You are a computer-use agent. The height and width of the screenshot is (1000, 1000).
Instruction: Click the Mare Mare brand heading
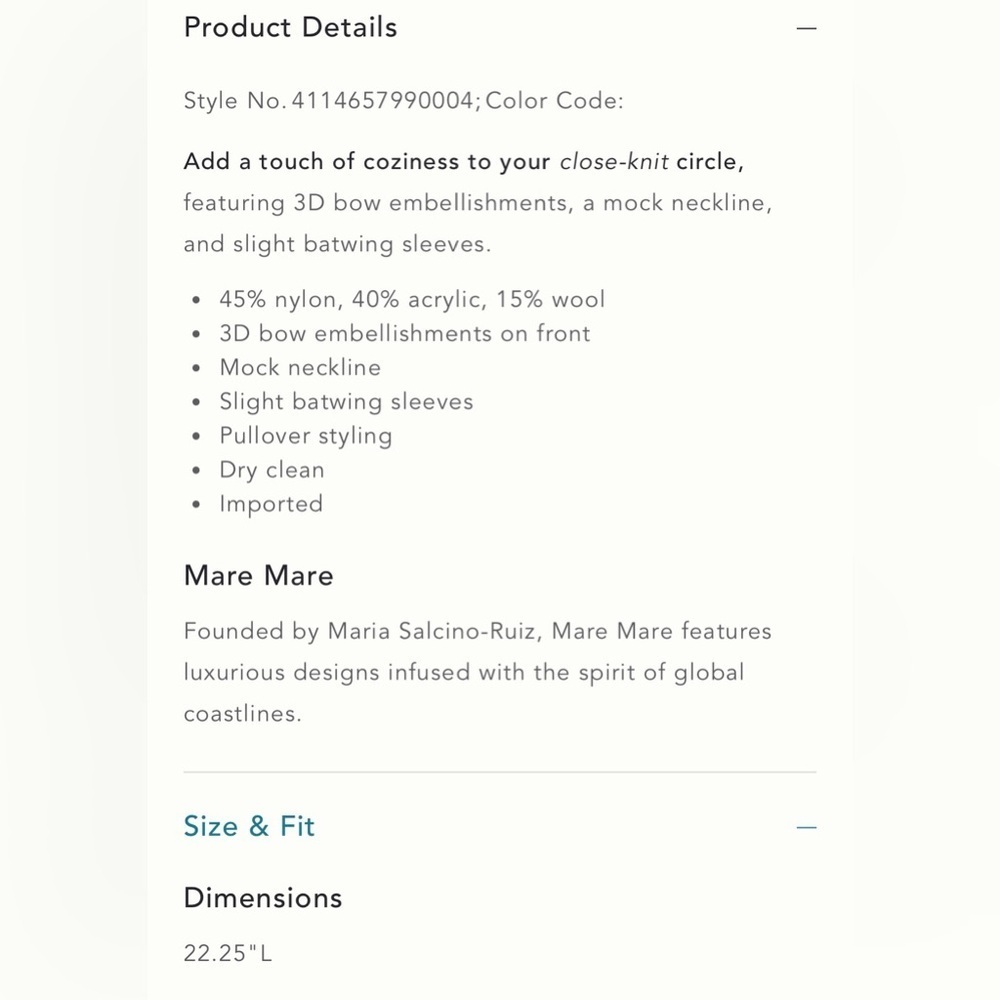258,575
